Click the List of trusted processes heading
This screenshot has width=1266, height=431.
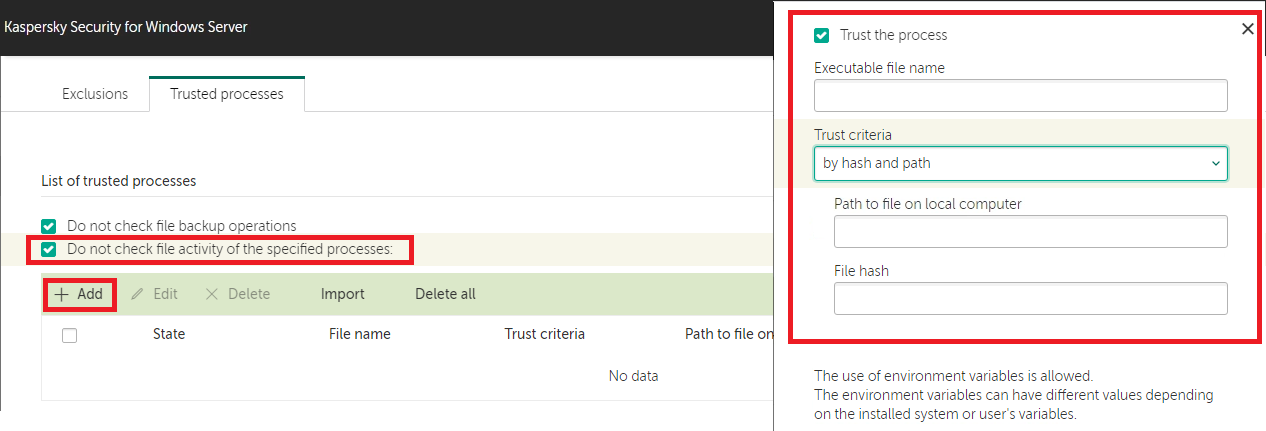(119, 181)
